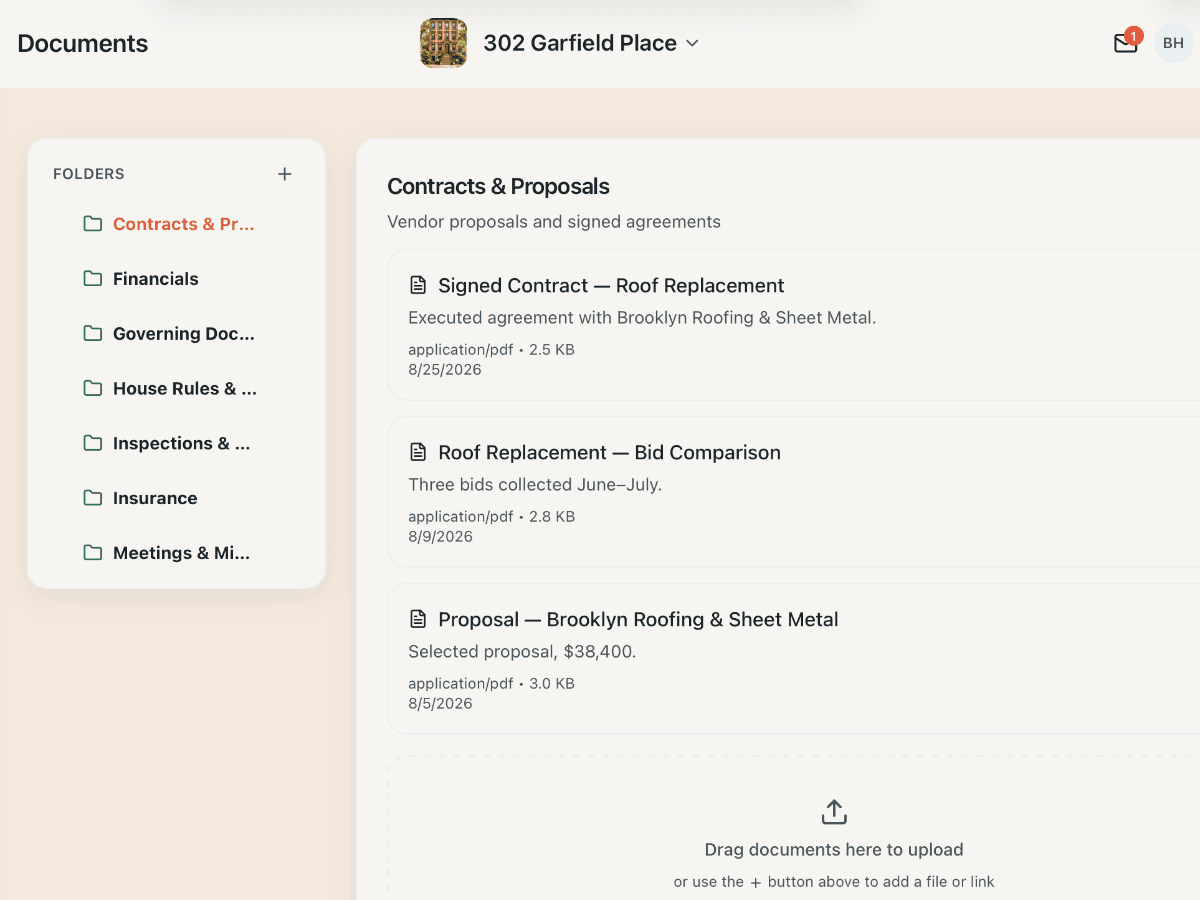Open Signed Contract — Roof Replacement document
The image size is (1200, 900).
(x=611, y=286)
